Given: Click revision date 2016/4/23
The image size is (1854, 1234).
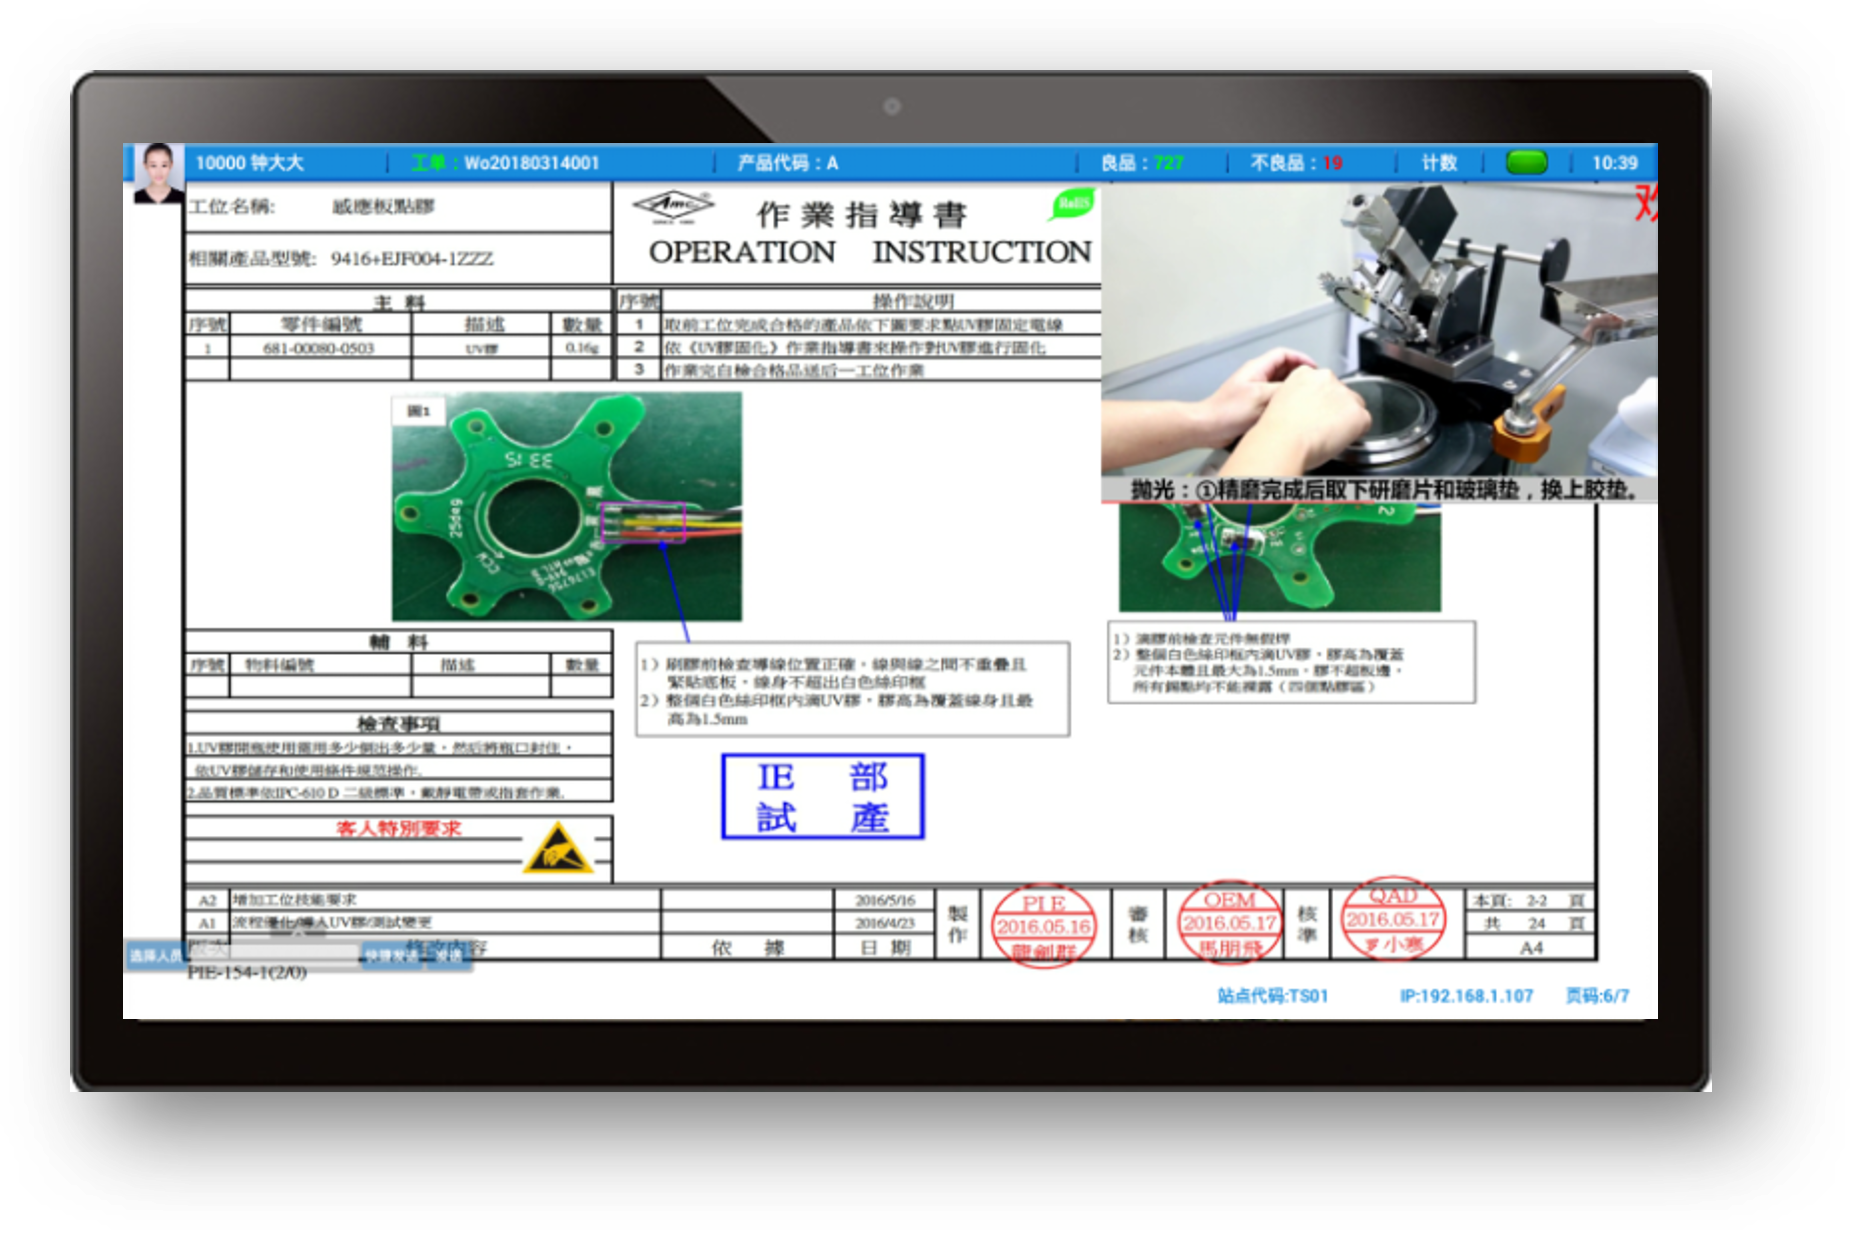Looking at the screenshot, I should pos(885,923).
